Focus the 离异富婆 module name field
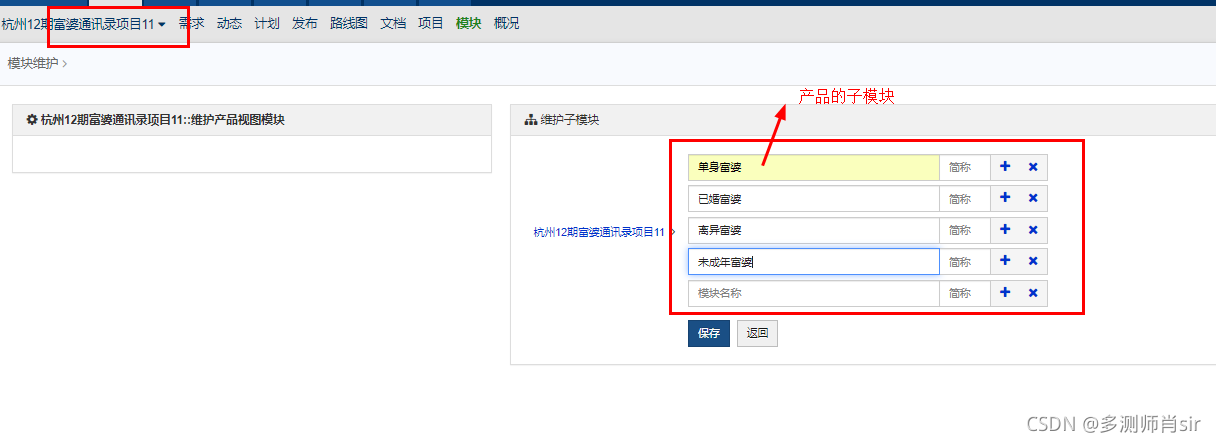 point(814,230)
